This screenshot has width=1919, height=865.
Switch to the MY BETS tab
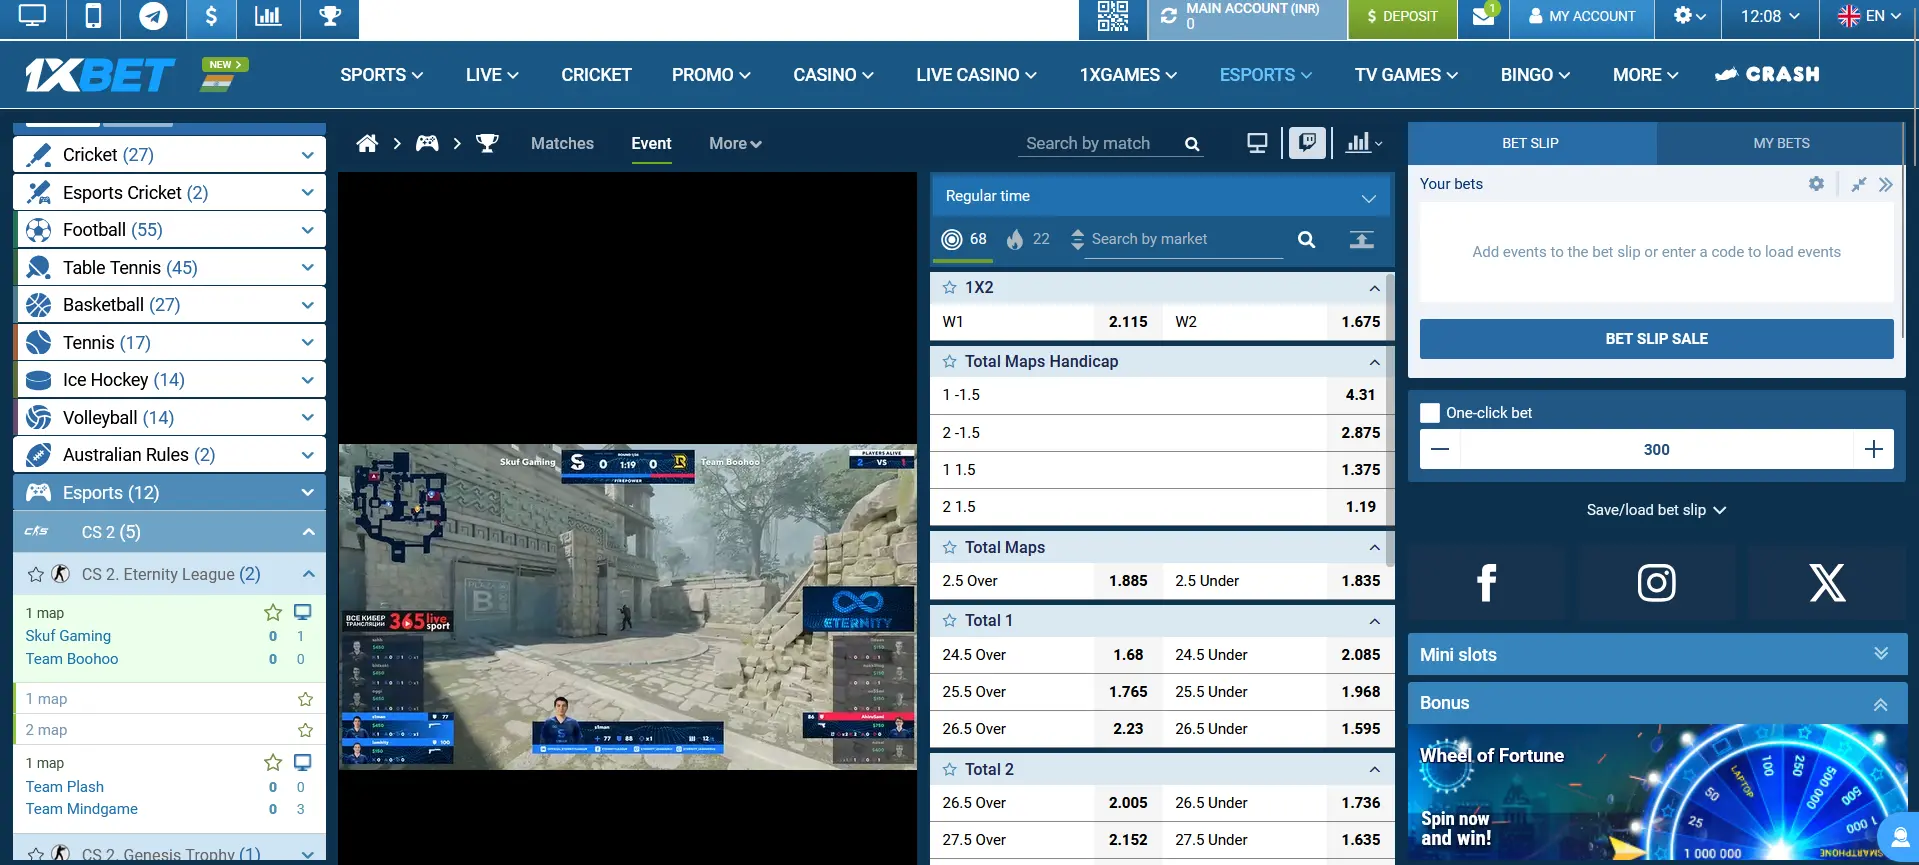1781,143
